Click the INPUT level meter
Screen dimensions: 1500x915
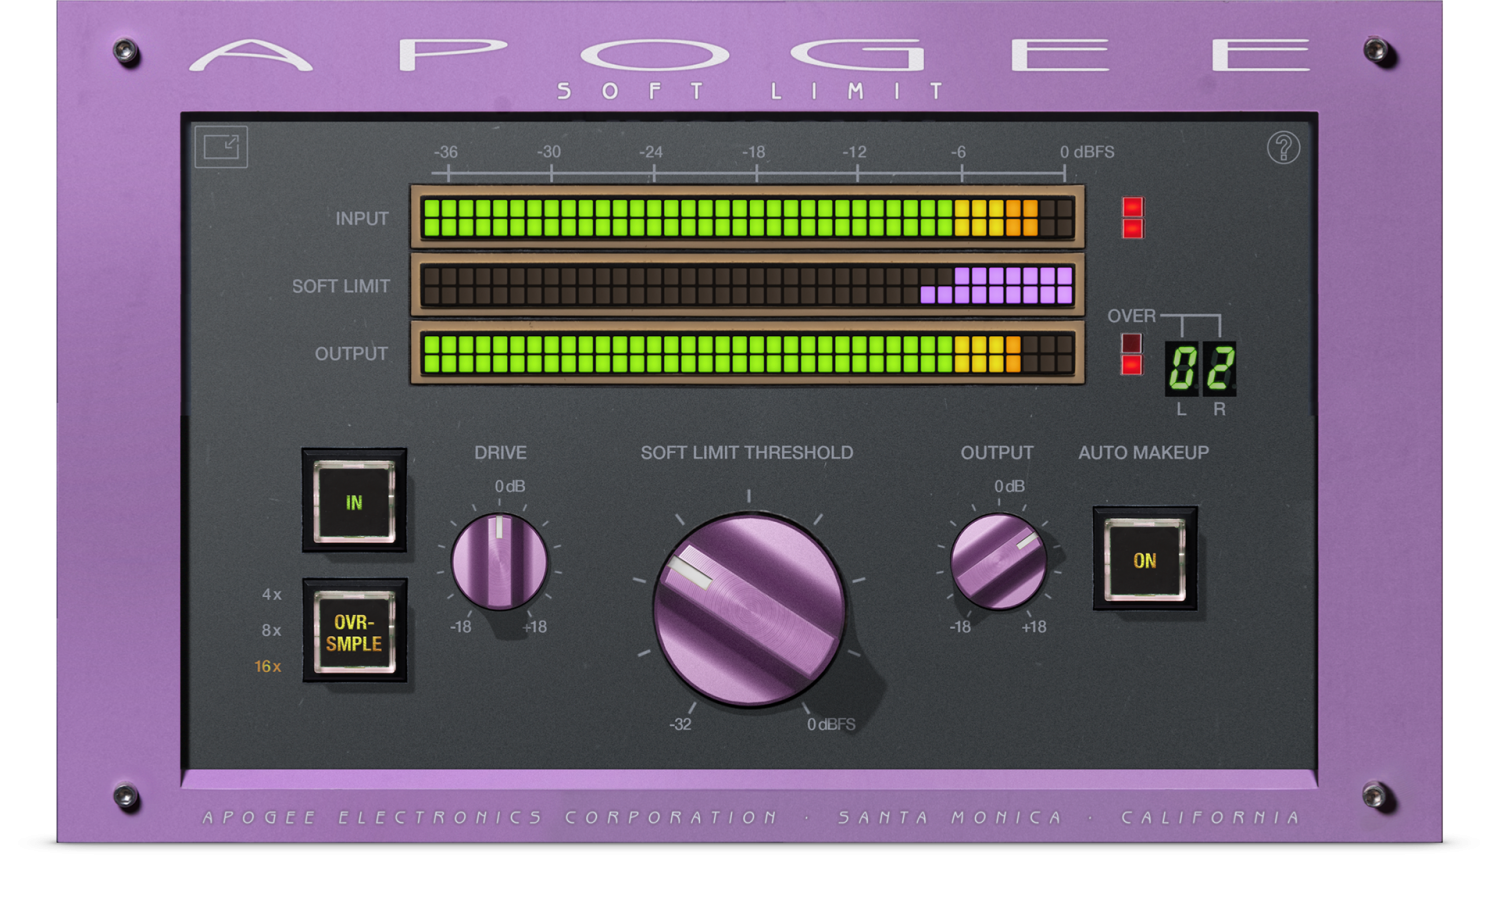[748, 217]
